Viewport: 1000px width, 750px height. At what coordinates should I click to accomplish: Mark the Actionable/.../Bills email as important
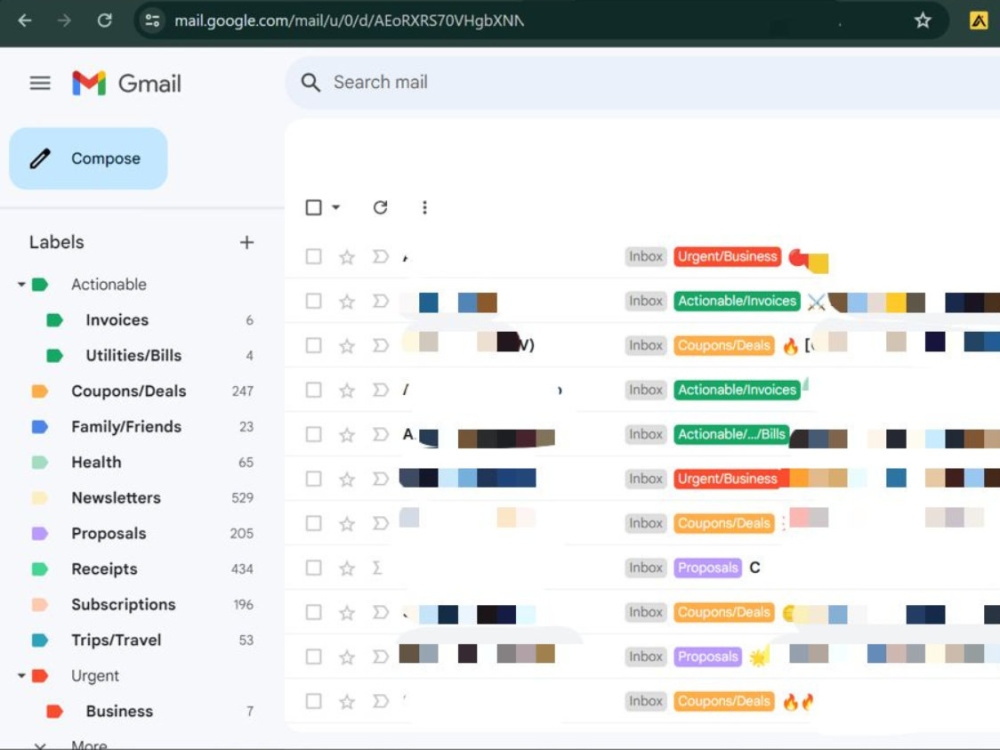(380, 434)
